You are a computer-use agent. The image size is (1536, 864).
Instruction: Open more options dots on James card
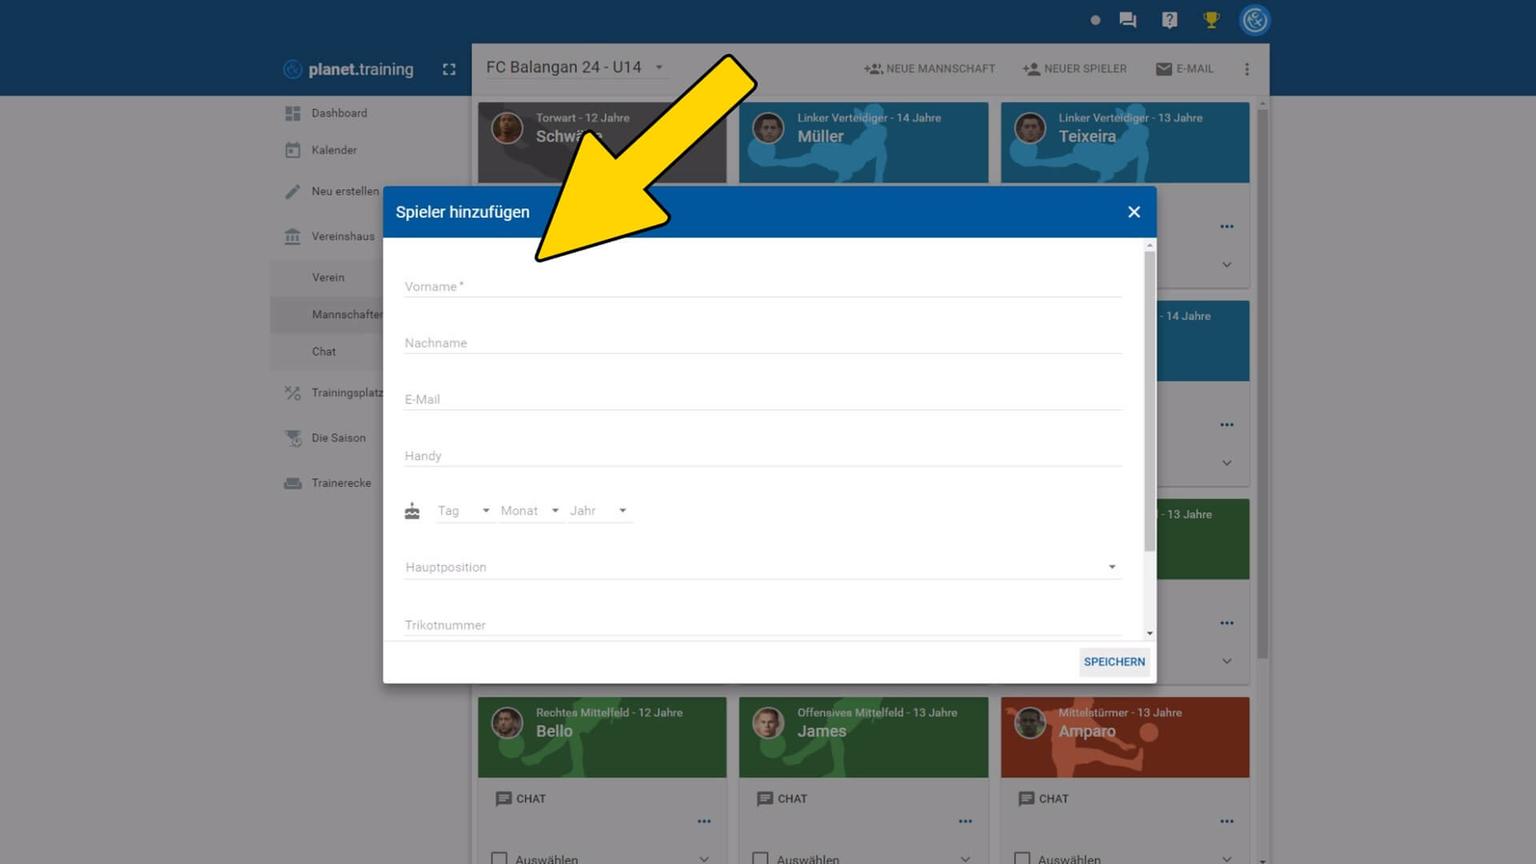click(965, 822)
